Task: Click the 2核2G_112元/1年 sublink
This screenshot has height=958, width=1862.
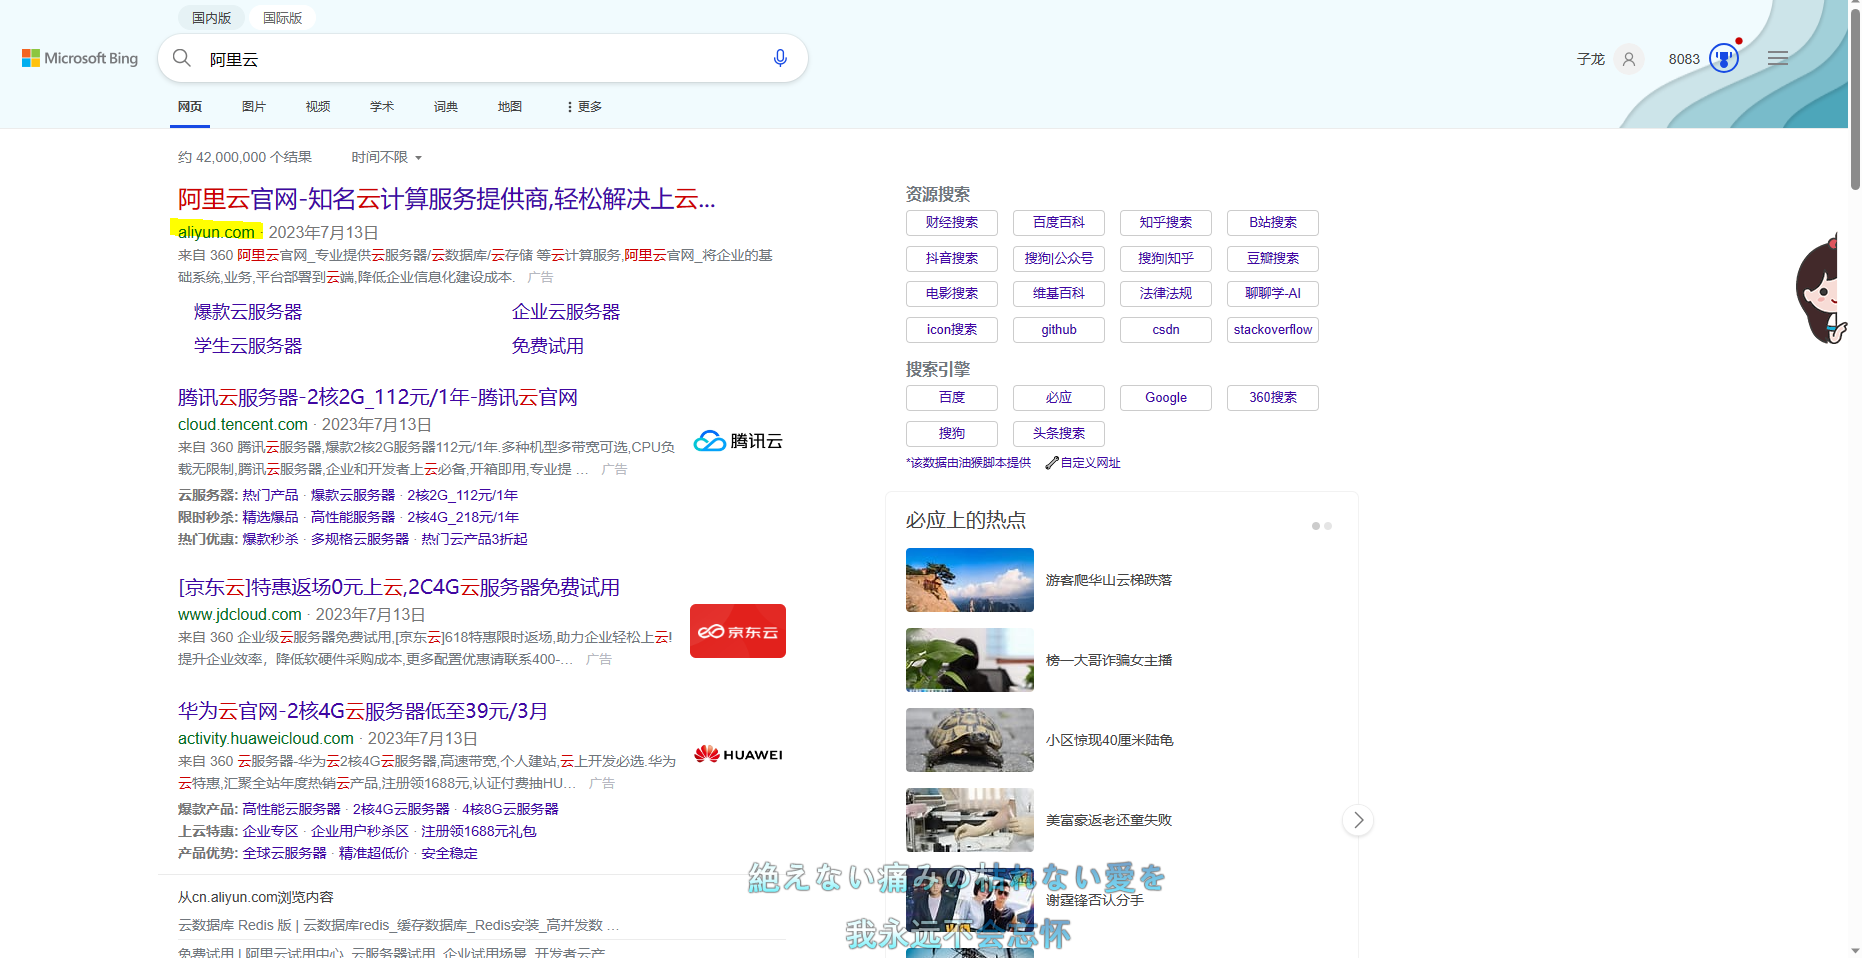Action: point(463,495)
